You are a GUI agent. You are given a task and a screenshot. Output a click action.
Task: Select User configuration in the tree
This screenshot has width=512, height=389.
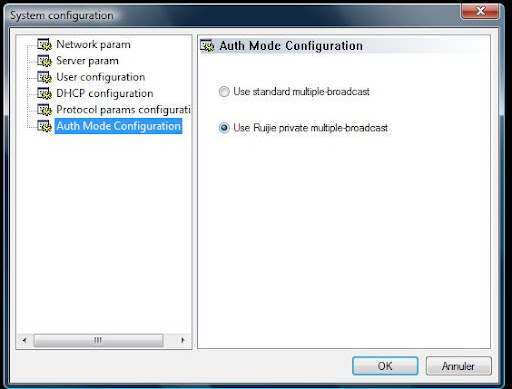pos(101,77)
